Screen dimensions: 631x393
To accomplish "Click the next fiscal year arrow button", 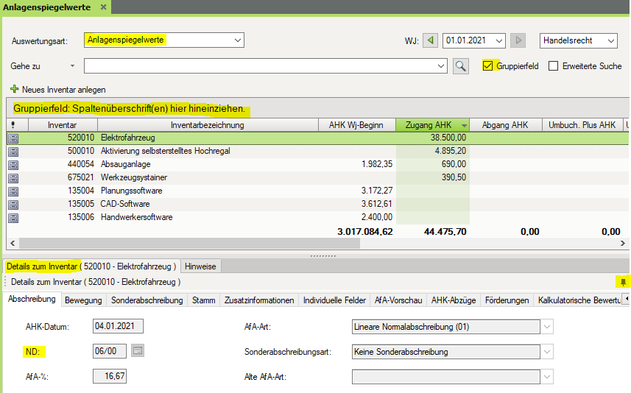I will click(x=518, y=41).
